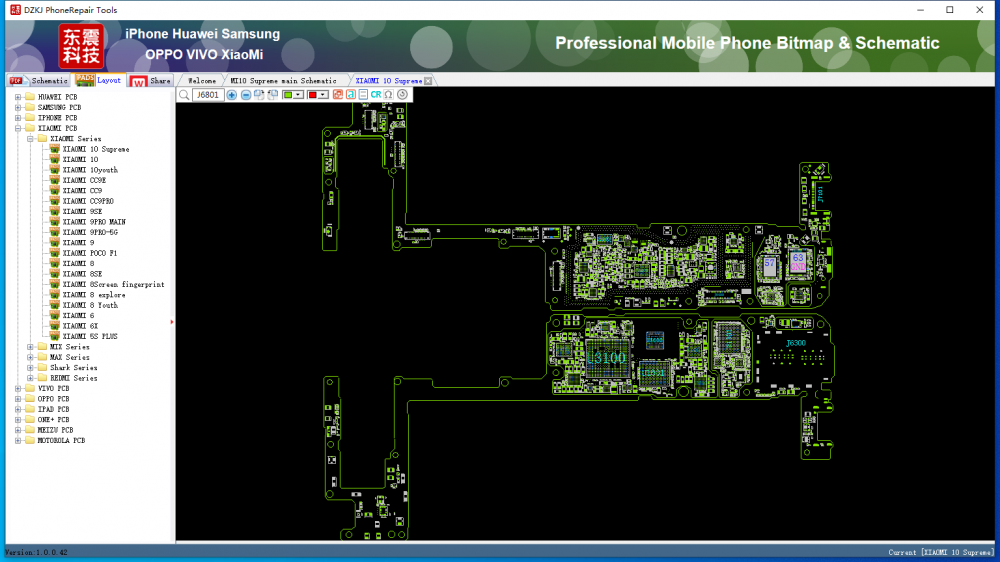Open the Welcome tab
1000x562 pixels.
(x=201, y=80)
